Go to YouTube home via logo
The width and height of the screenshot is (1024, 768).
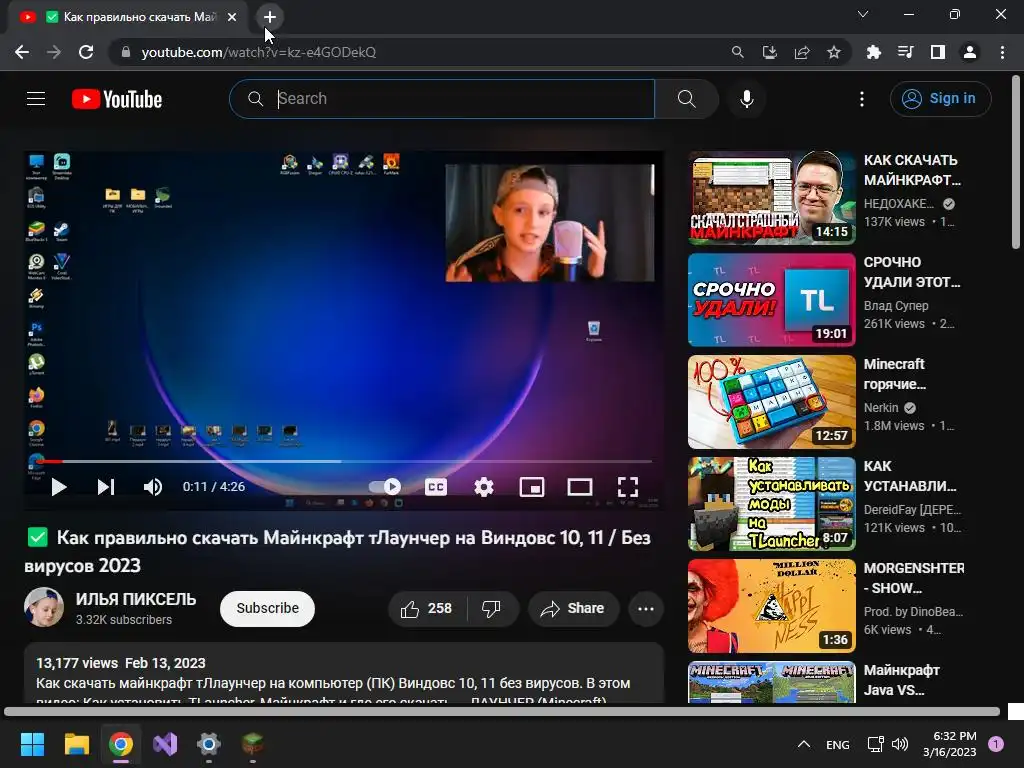[x=117, y=99]
